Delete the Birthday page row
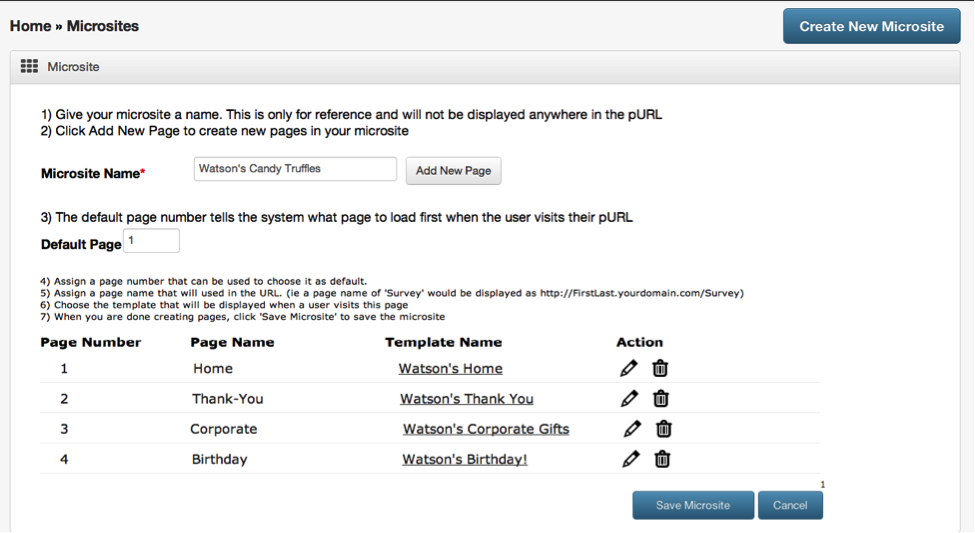 coord(662,459)
